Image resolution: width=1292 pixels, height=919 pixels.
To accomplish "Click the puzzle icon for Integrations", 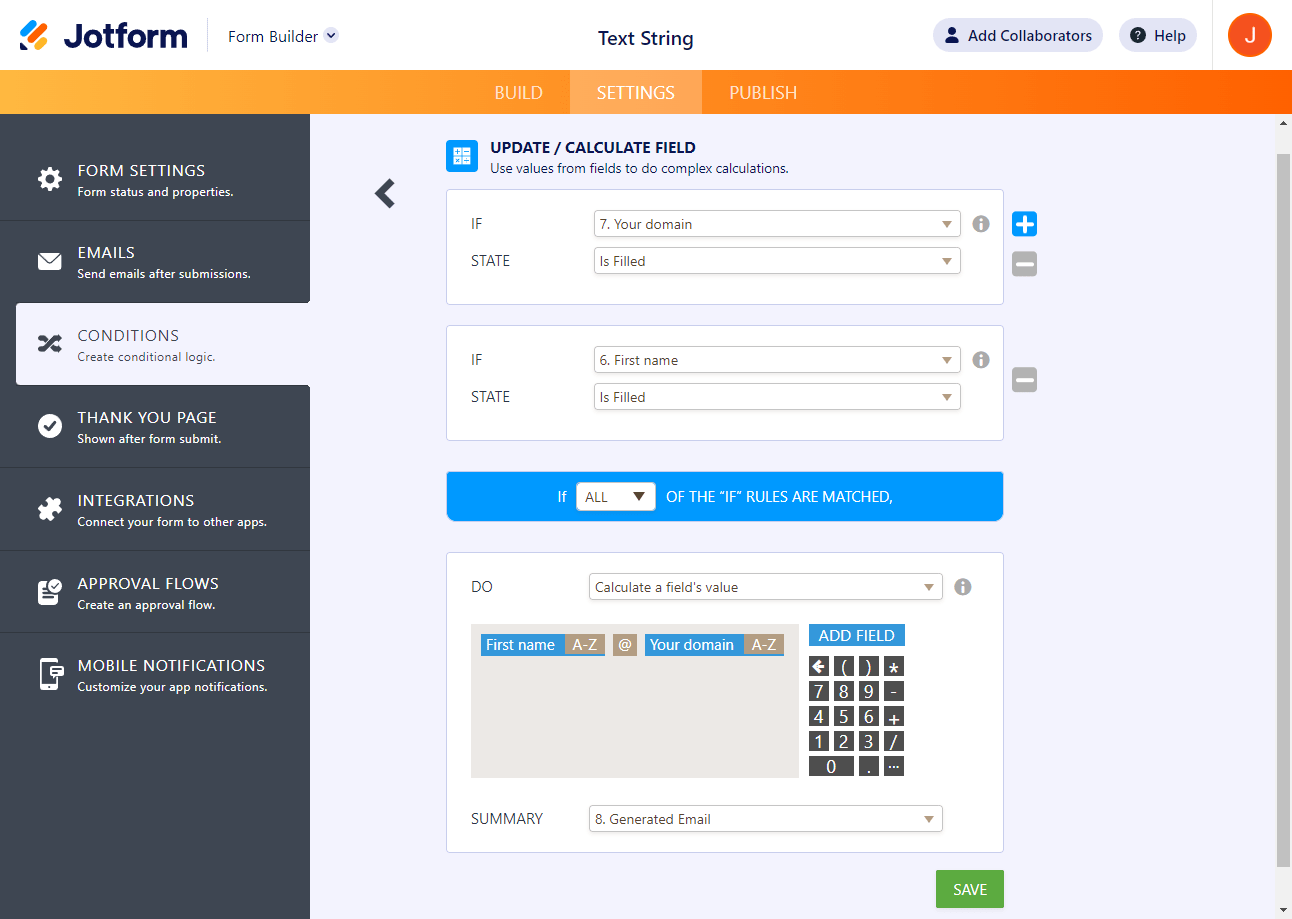I will point(49,509).
